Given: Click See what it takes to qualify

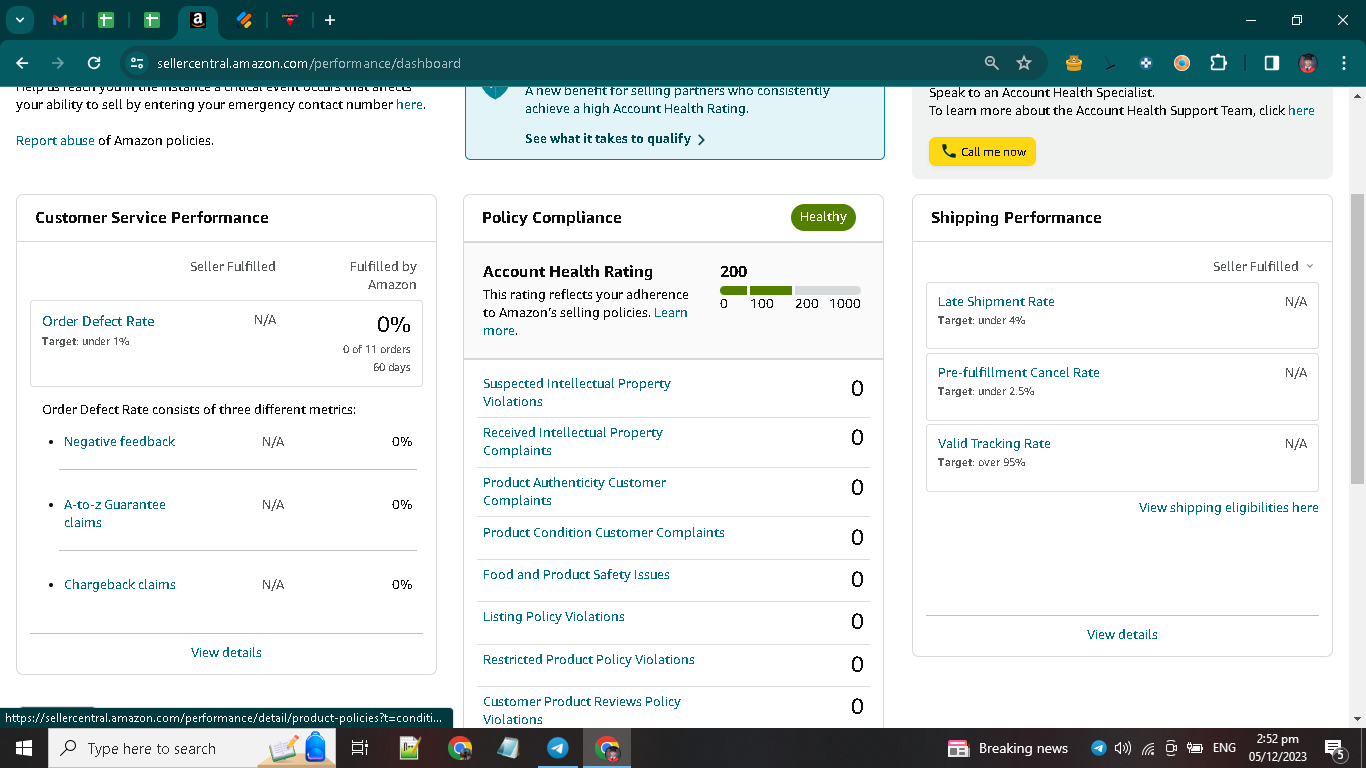Looking at the screenshot, I should pos(608,139).
